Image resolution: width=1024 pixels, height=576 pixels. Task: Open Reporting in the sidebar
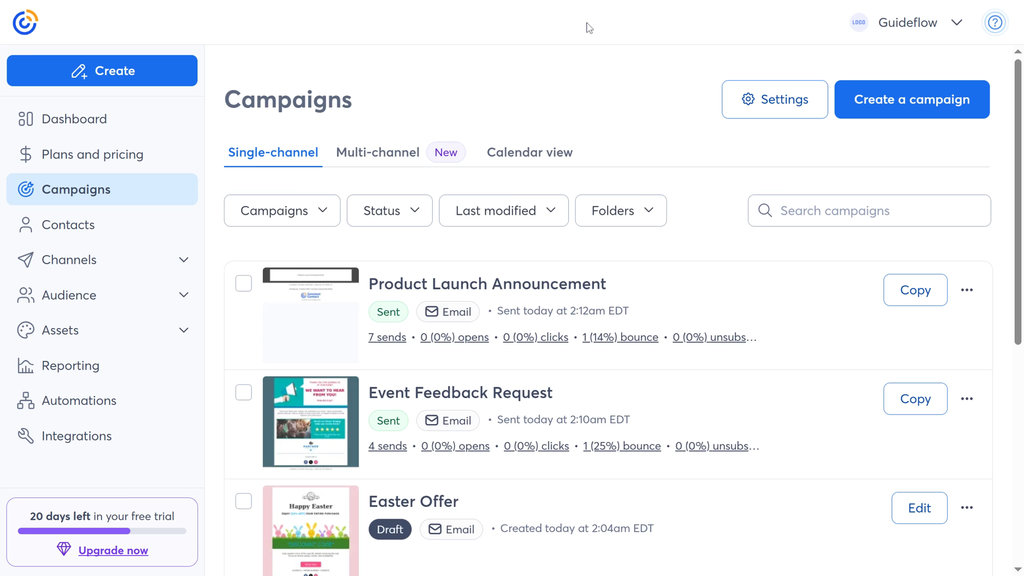tap(70, 366)
